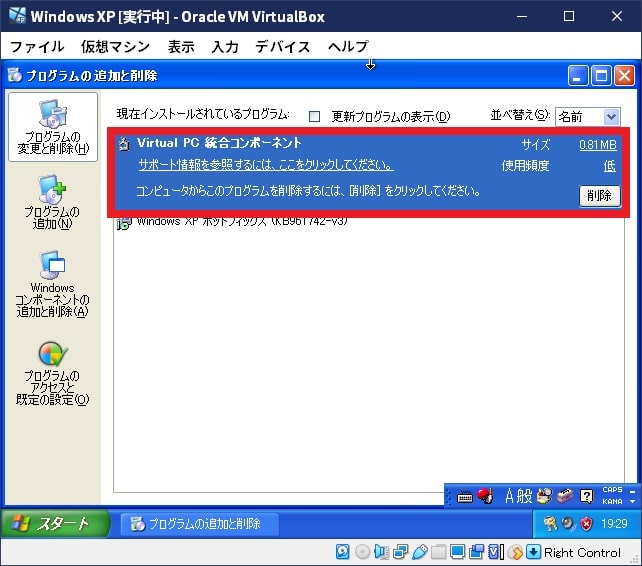
Task: Click keyboard capture arrow icon beside Right Control
Action: (x=533, y=552)
